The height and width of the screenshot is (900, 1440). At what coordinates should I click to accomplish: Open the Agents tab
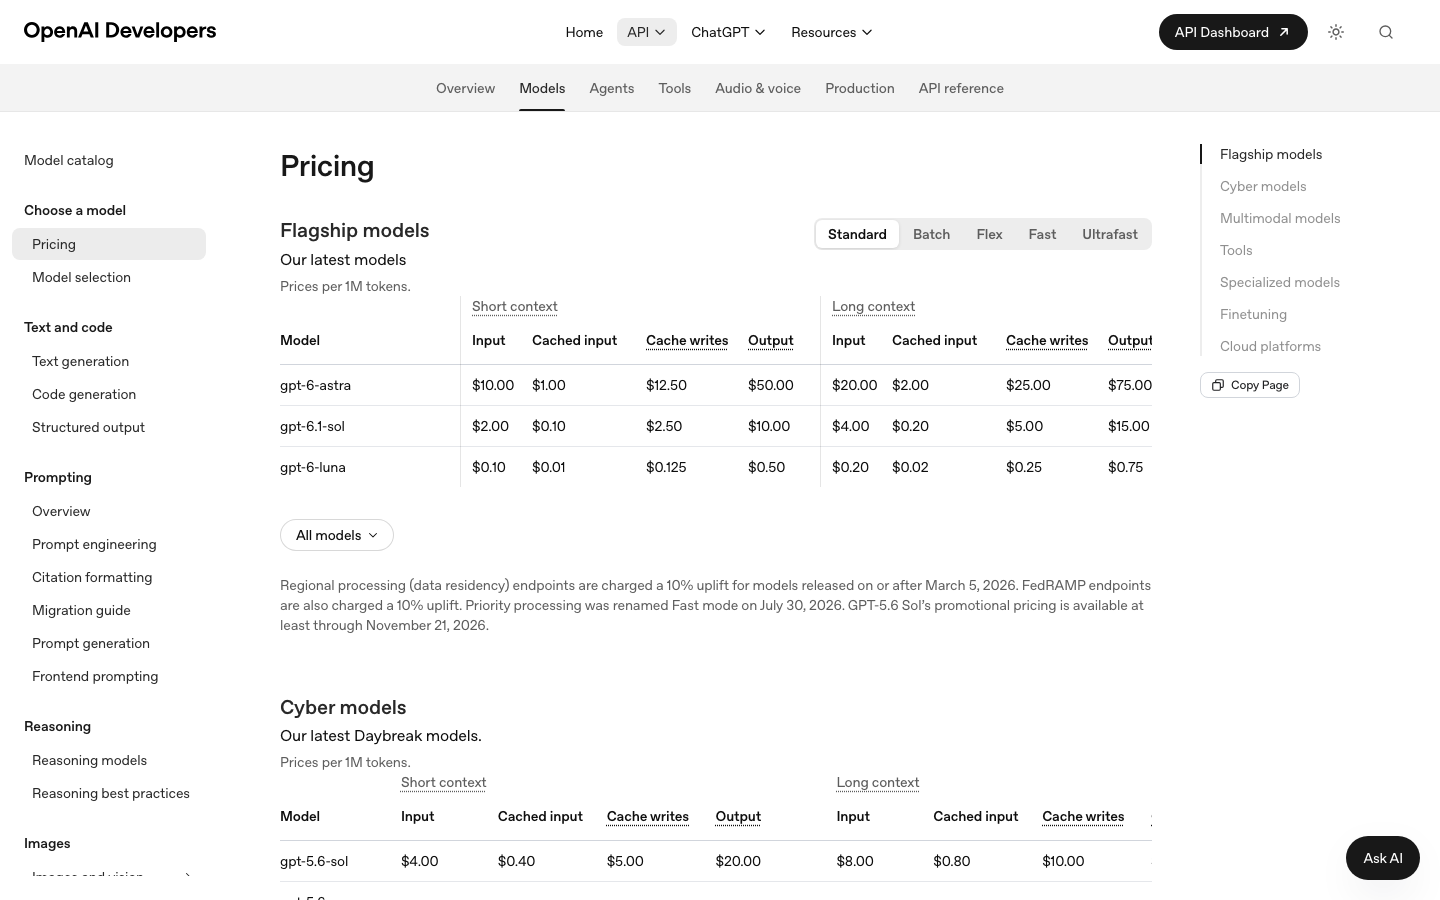tap(612, 88)
